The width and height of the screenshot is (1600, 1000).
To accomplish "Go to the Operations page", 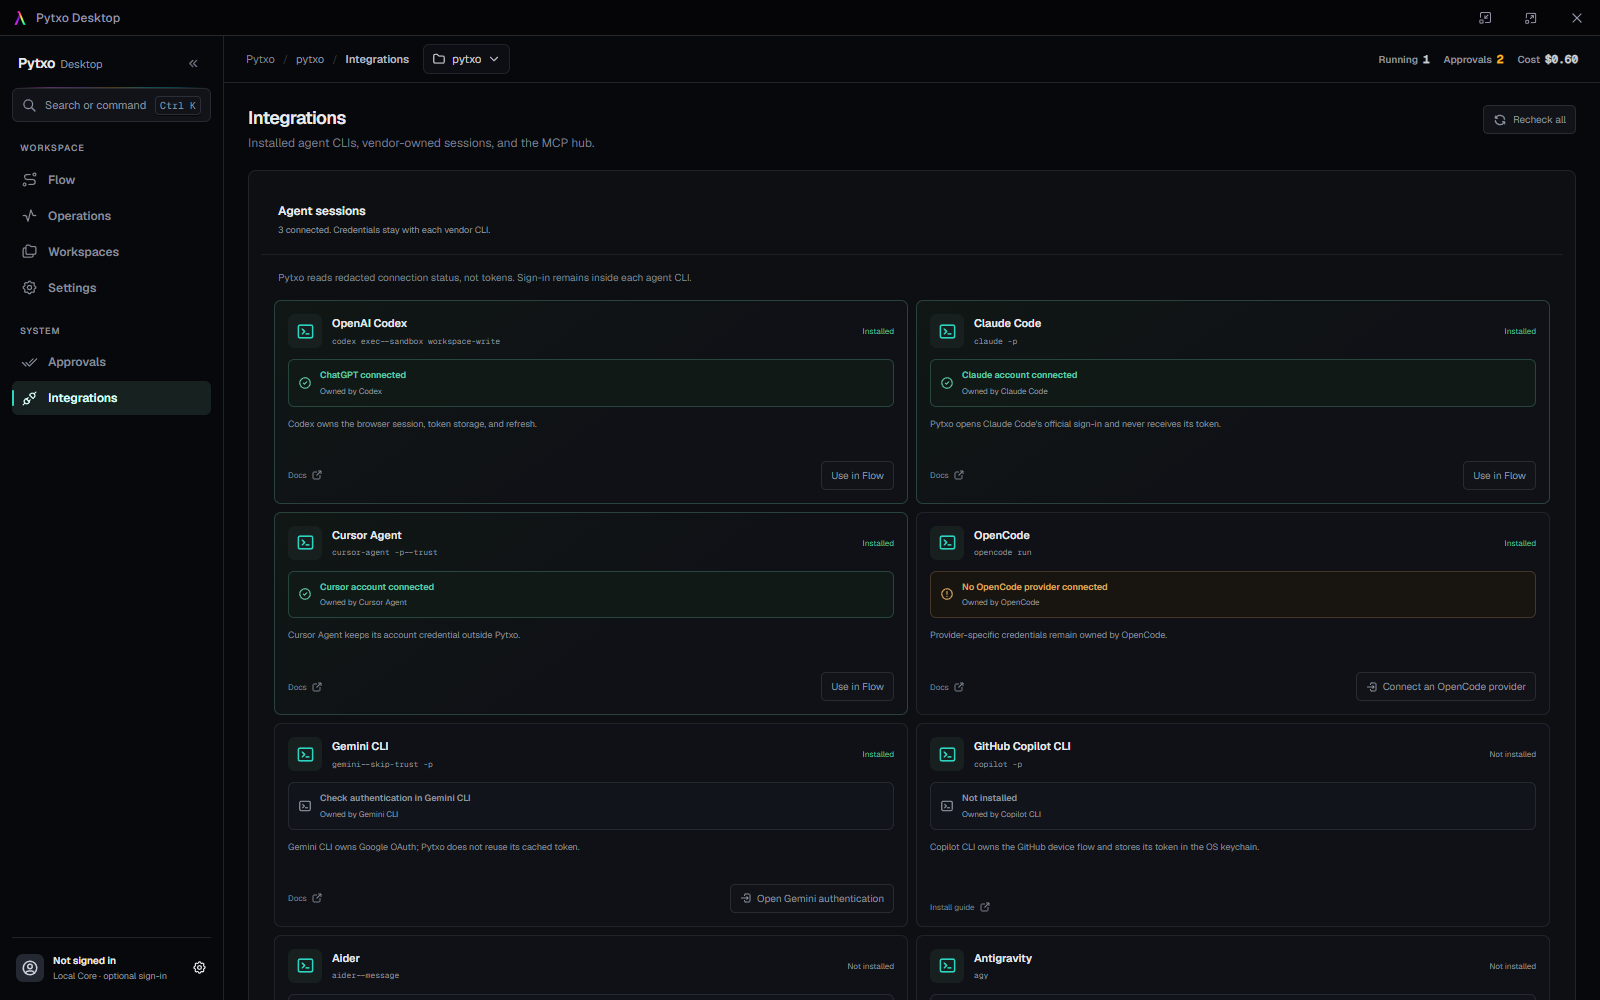I will point(111,216).
